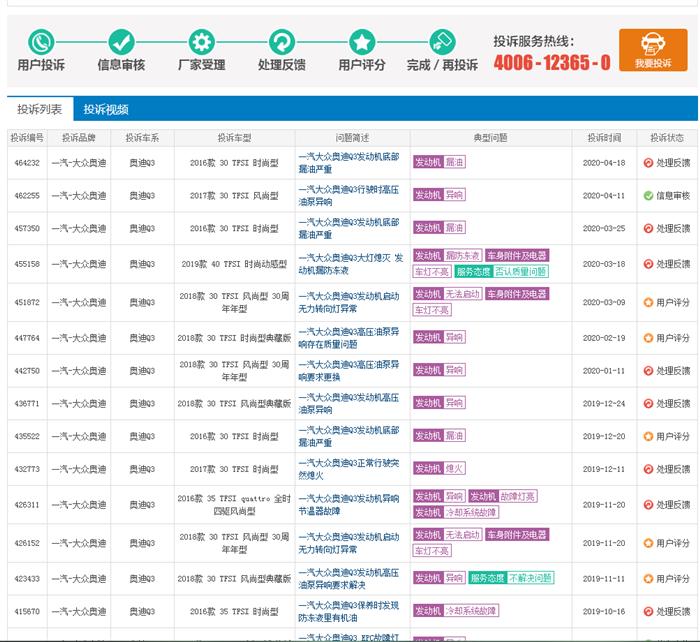The image size is (700, 642).
Task: Click 发动机 故障灯亮 tag in row 426311
Action: tap(503, 496)
